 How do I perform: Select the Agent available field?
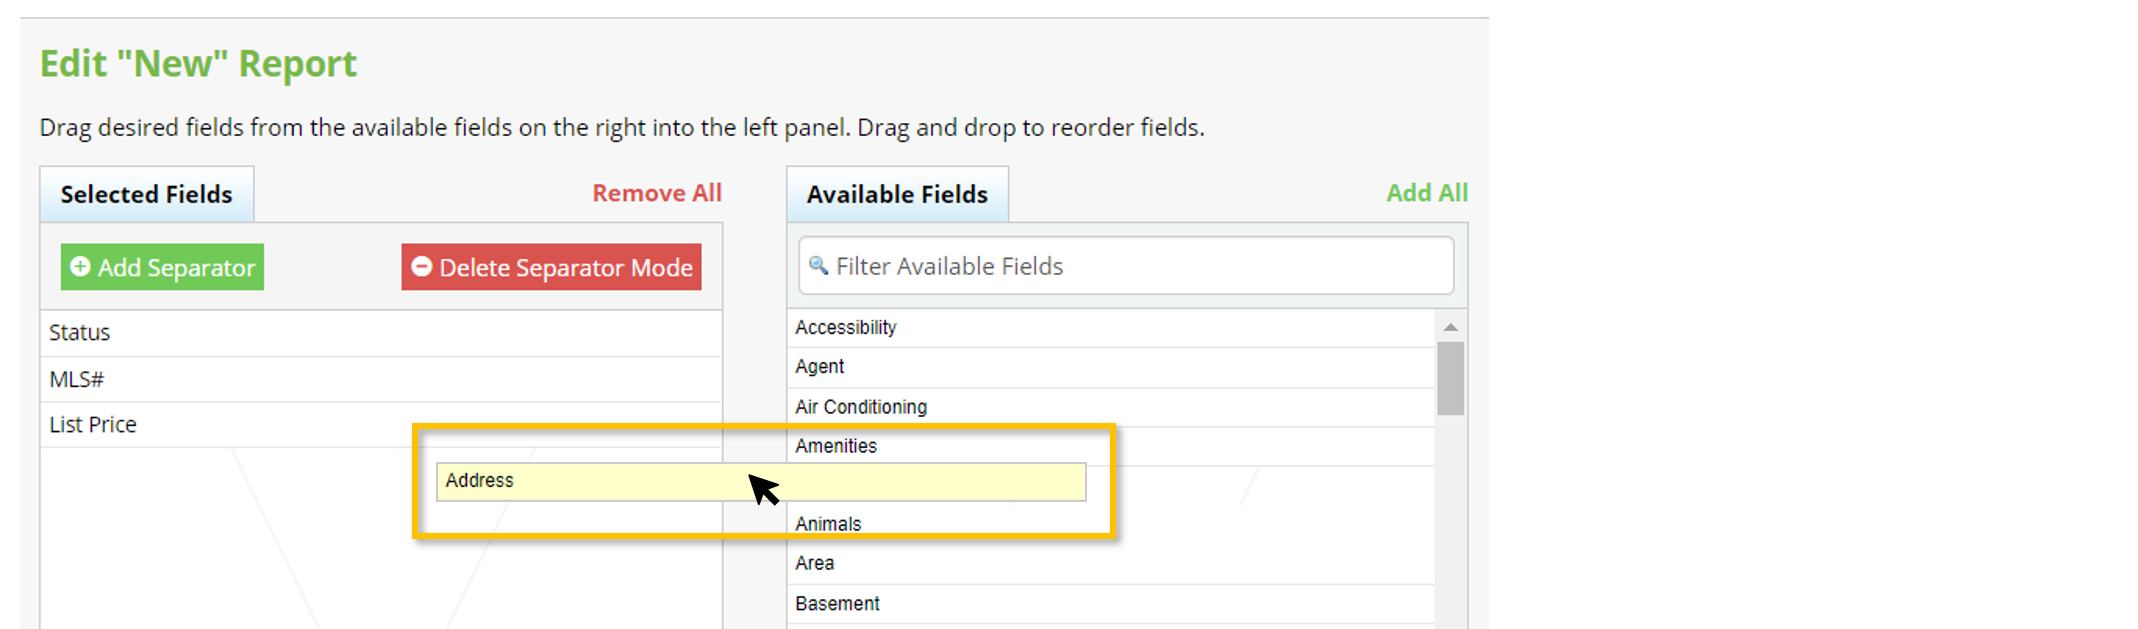tap(1111, 367)
